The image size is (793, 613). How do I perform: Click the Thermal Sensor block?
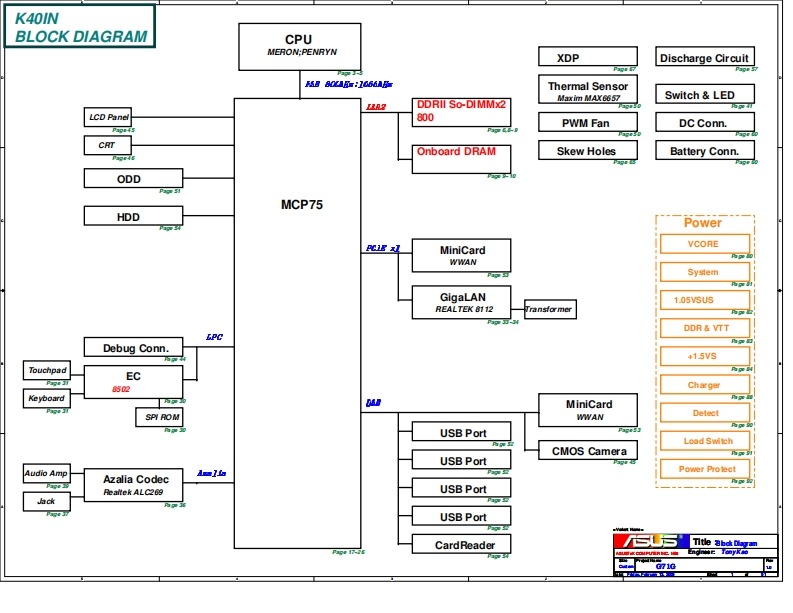click(x=588, y=90)
